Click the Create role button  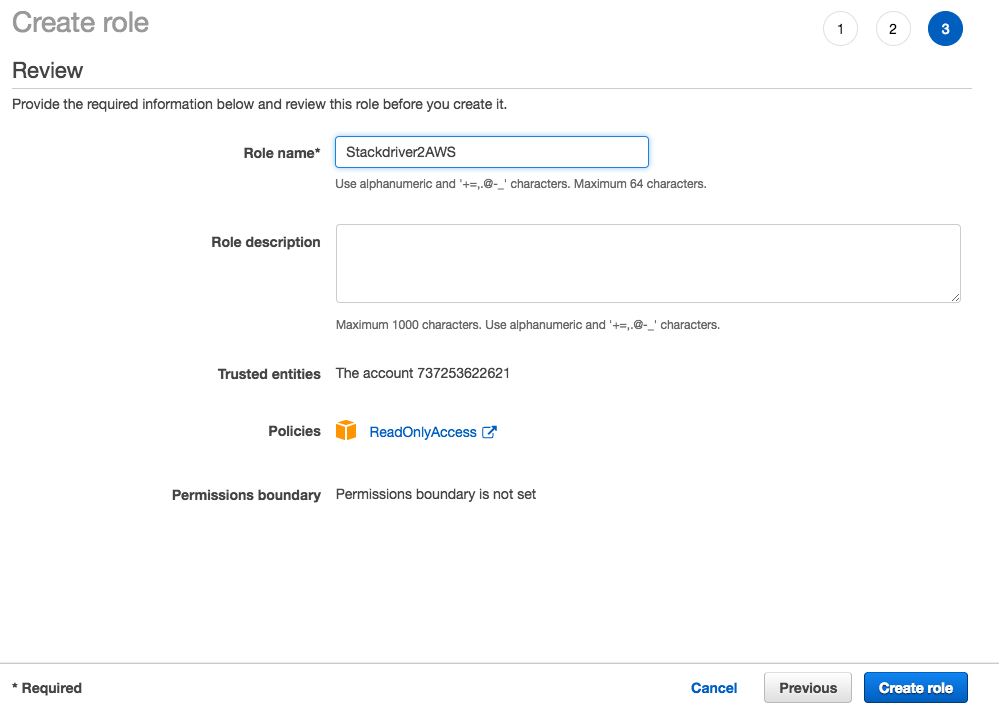pyautogui.click(x=915, y=688)
